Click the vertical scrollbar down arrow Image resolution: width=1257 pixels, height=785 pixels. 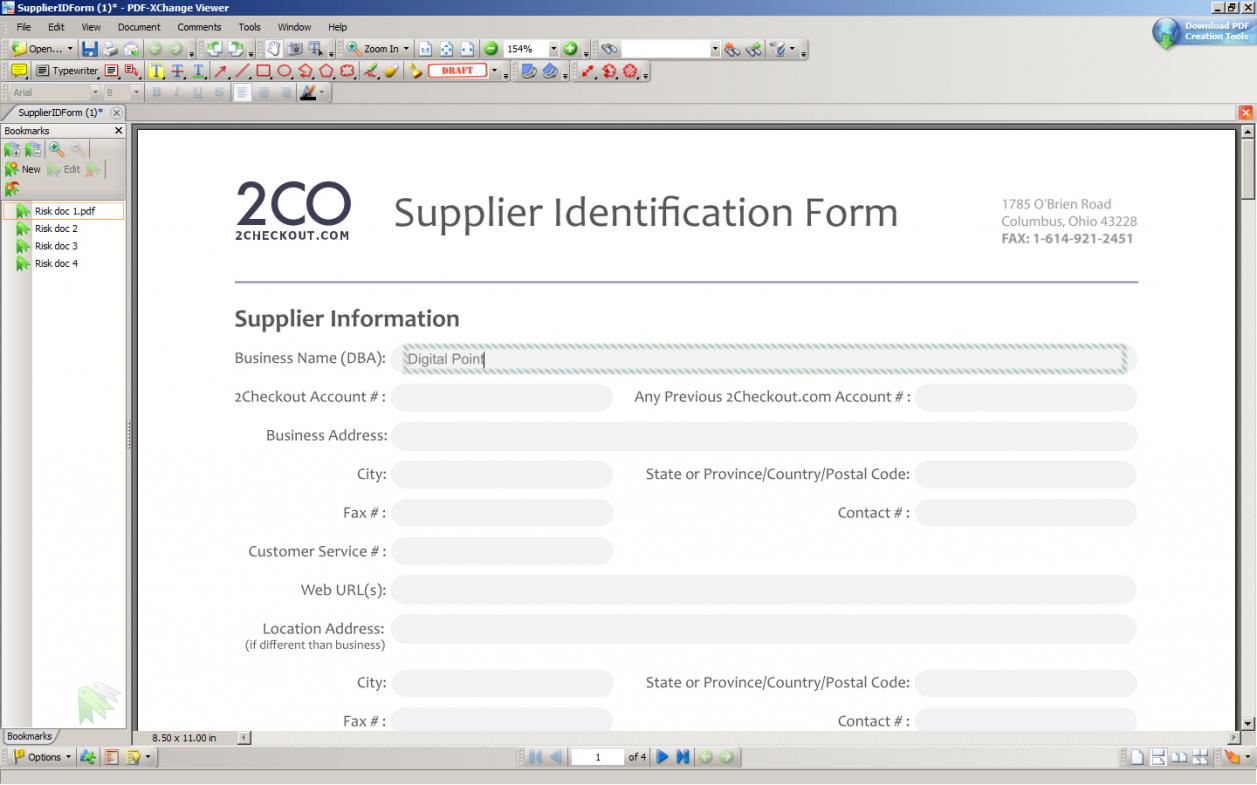click(1247, 723)
